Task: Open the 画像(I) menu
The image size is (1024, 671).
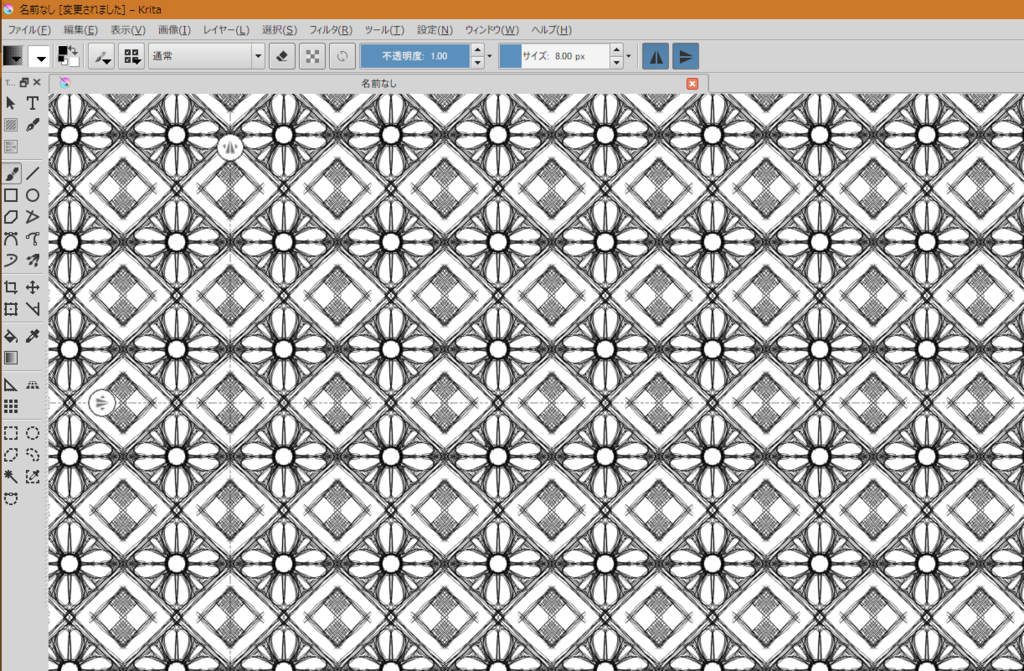Action: [174, 30]
